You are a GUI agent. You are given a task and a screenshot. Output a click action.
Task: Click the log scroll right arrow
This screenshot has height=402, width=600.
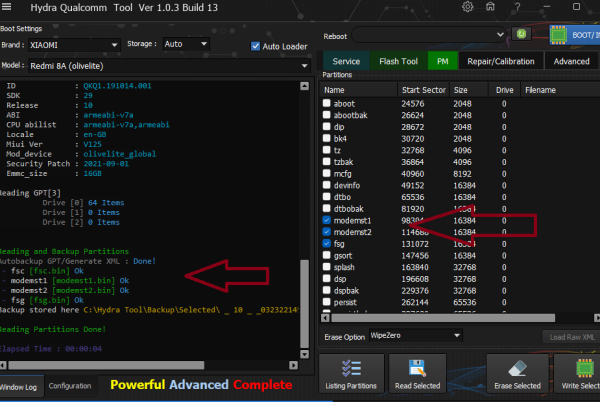[293, 365]
